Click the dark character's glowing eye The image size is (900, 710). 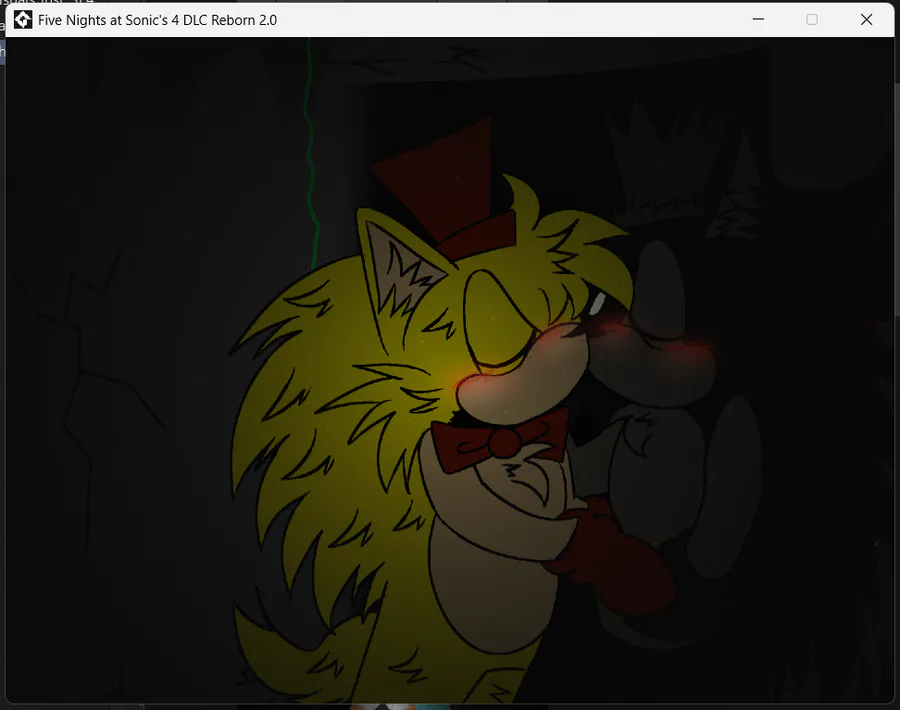pyautogui.click(x=597, y=304)
